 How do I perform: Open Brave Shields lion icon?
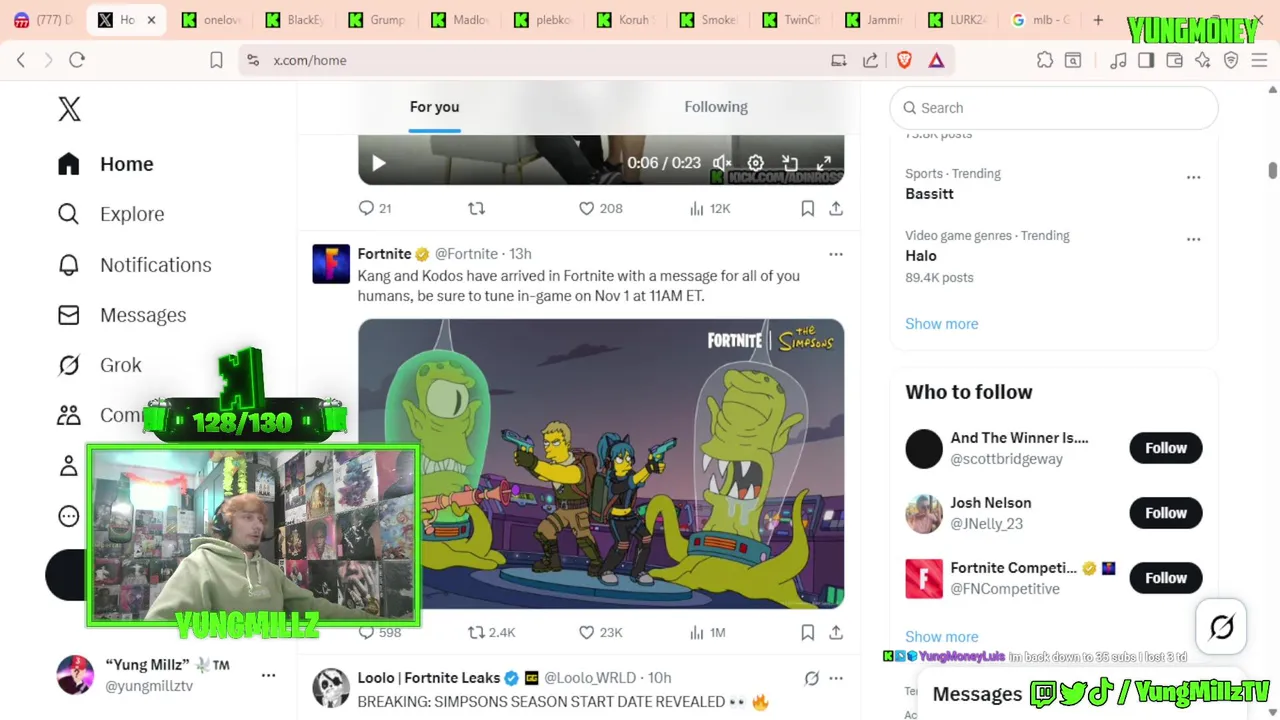tap(904, 60)
